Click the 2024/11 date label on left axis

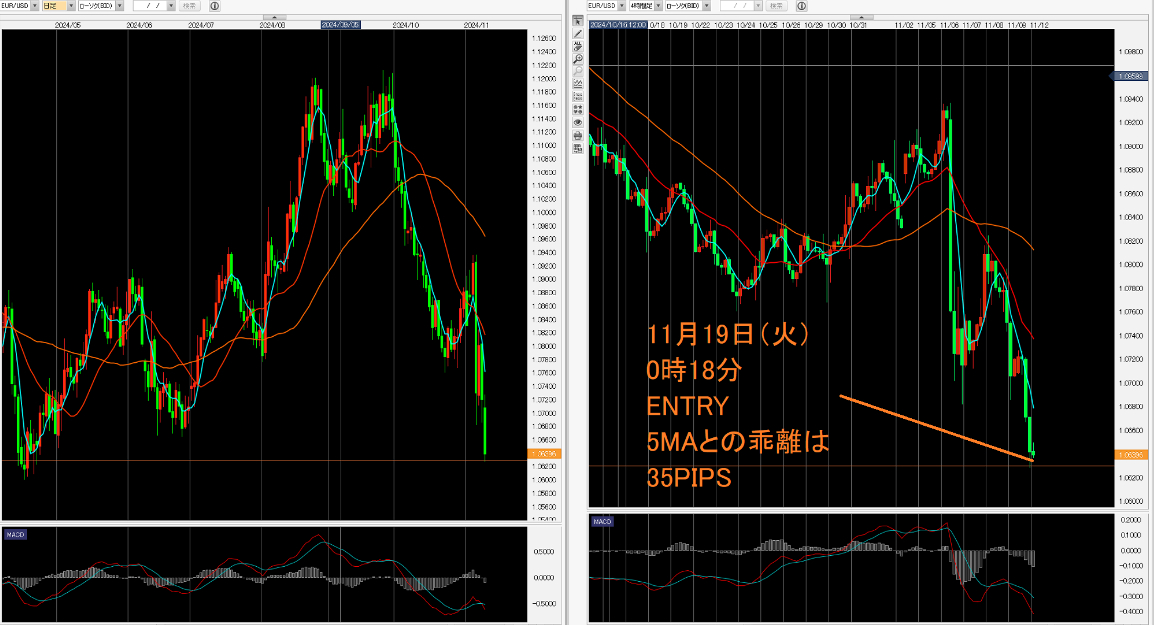pyautogui.click(x=476, y=25)
